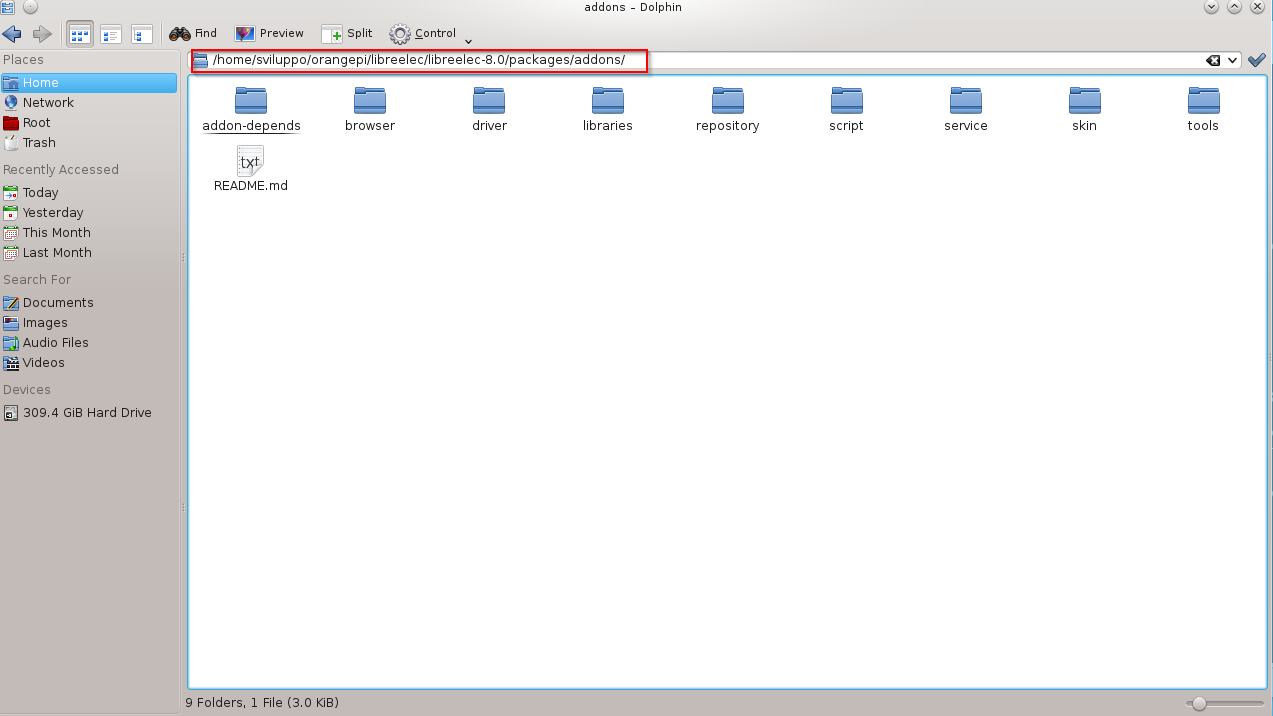Browse files modified Yesterday

point(53,212)
